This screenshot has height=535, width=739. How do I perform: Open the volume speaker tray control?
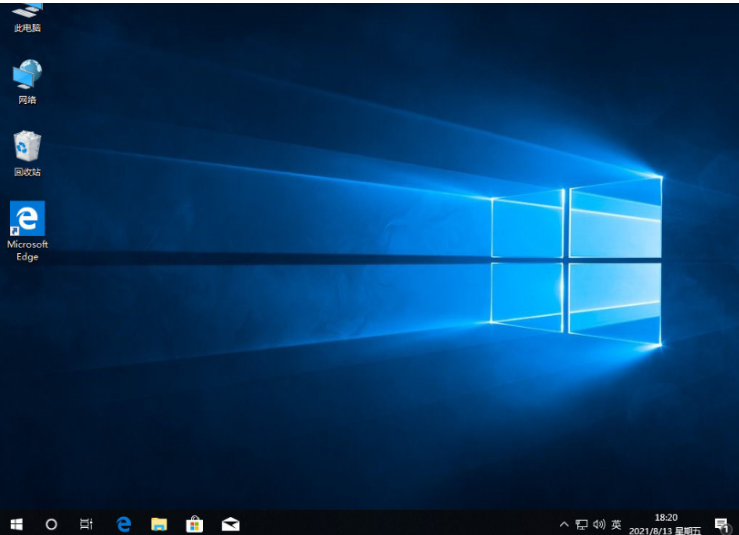click(599, 524)
